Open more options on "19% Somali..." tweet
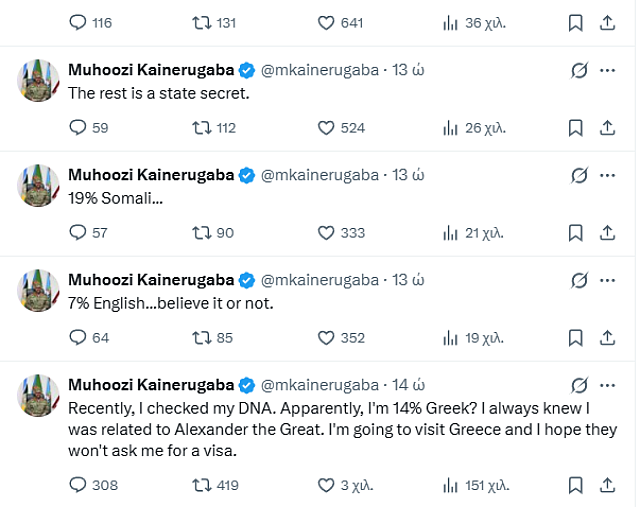 coord(607,175)
